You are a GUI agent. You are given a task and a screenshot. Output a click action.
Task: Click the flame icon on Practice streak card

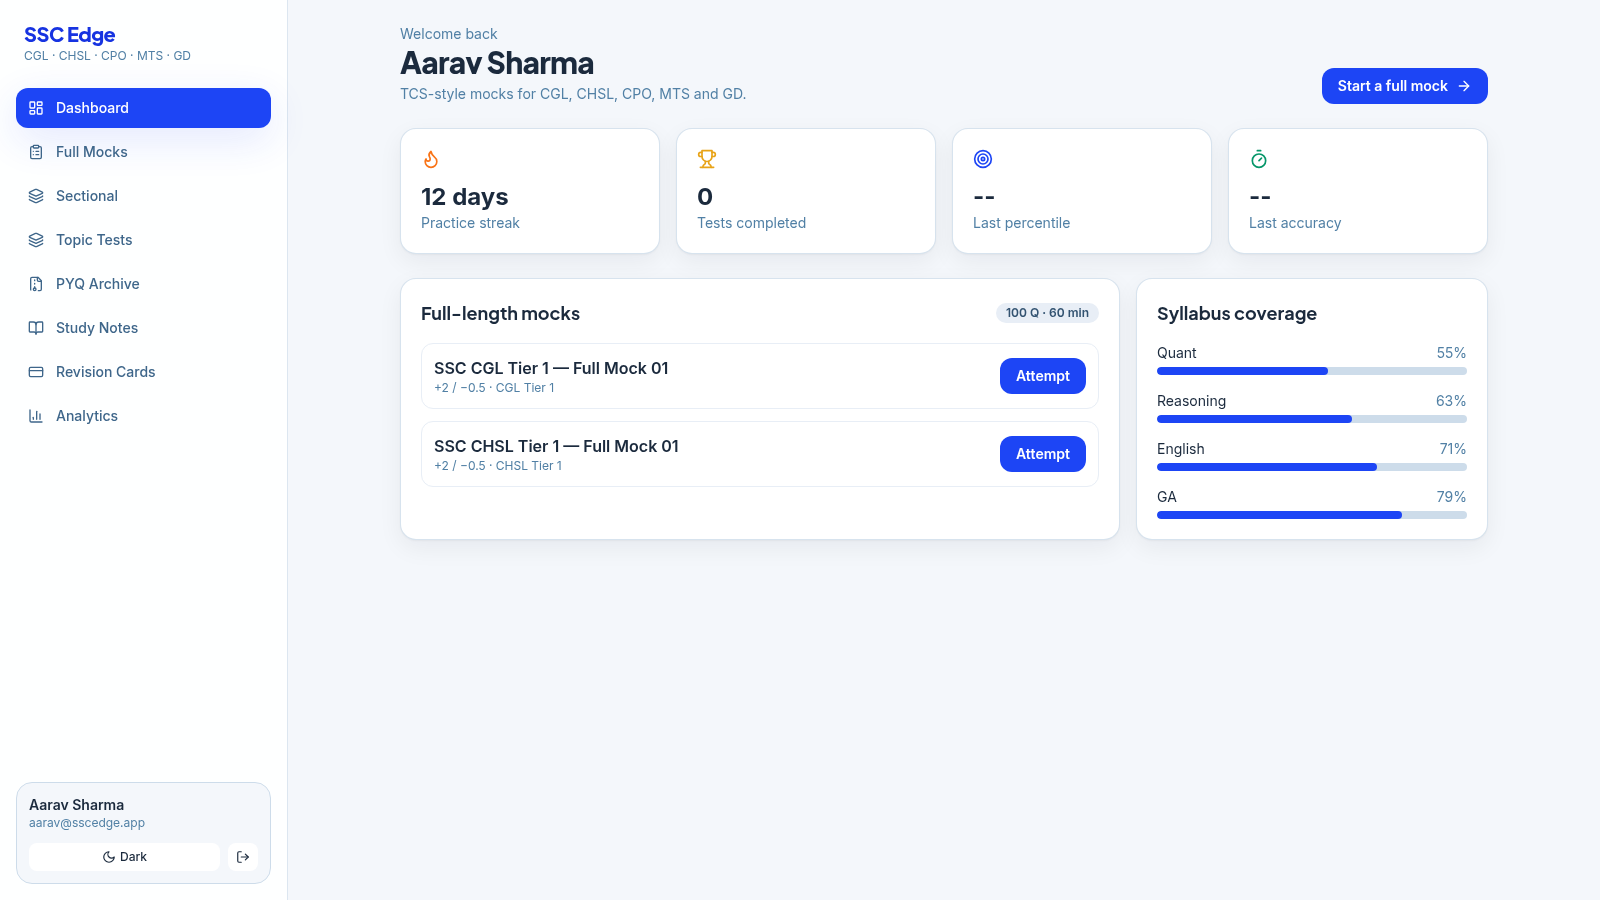pos(431,159)
